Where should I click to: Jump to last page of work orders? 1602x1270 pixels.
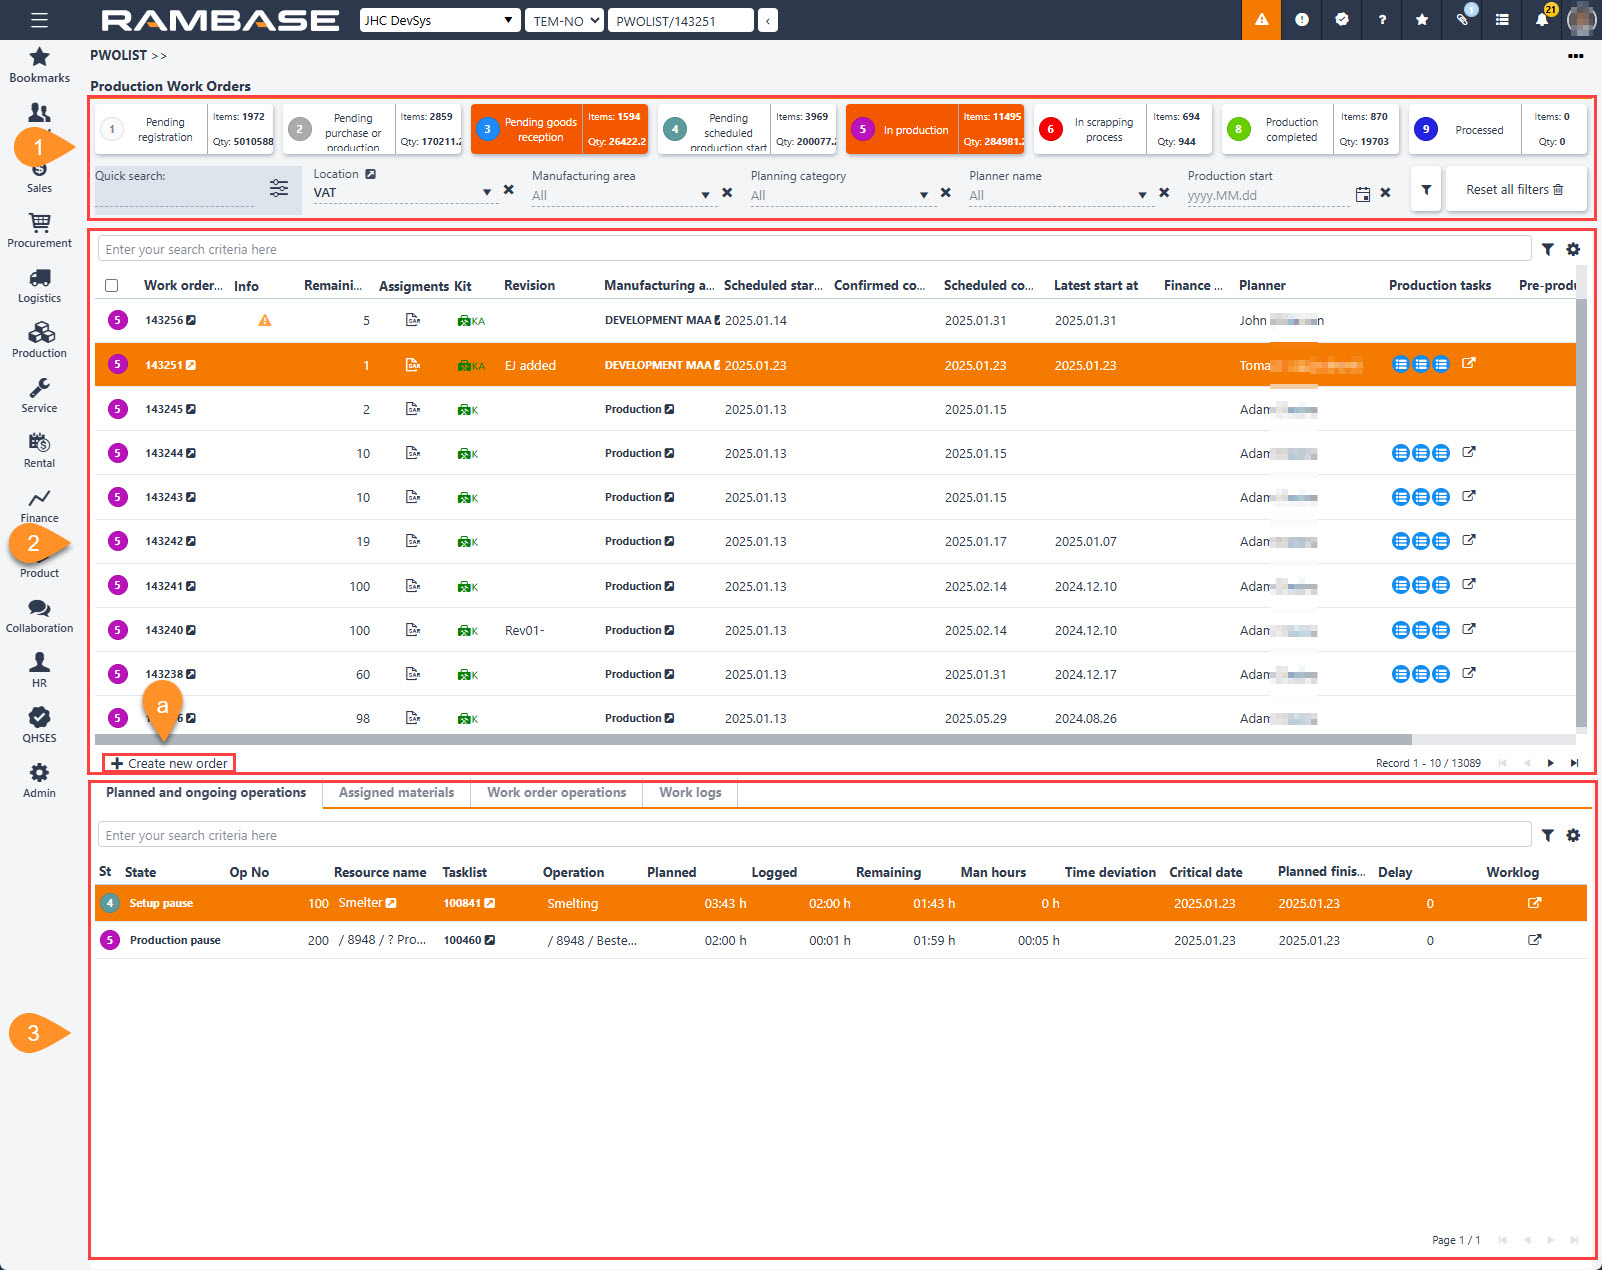[1574, 763]
